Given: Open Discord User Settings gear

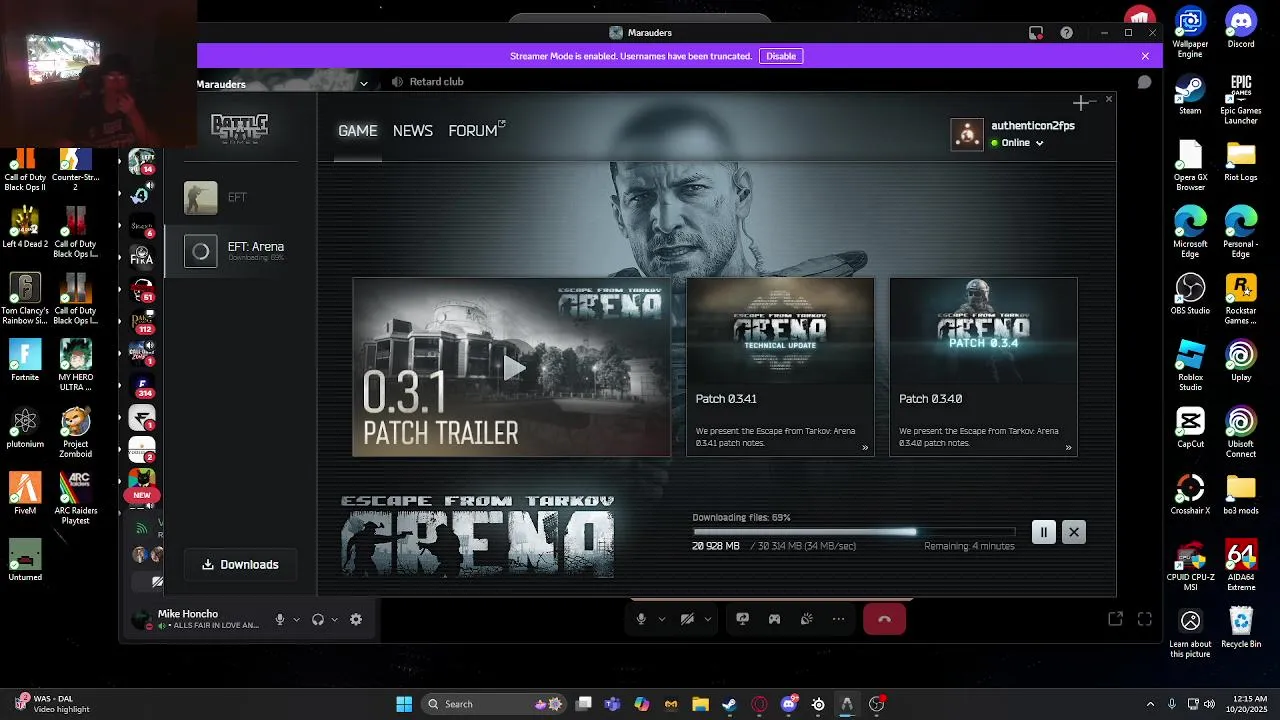Looking at the screenshot, I should coord(356,619).
